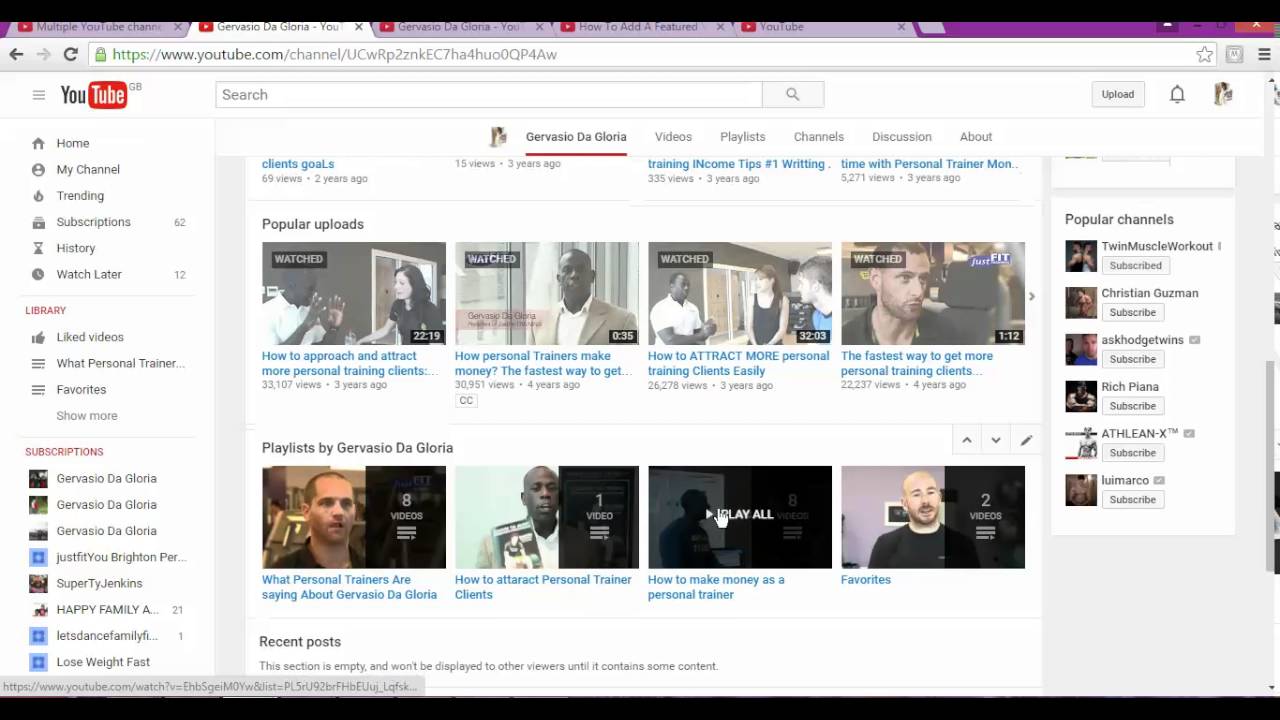
Task: Open 'How to attaract Personal Trainer Clients' playlist link
Action: point(543,587)
